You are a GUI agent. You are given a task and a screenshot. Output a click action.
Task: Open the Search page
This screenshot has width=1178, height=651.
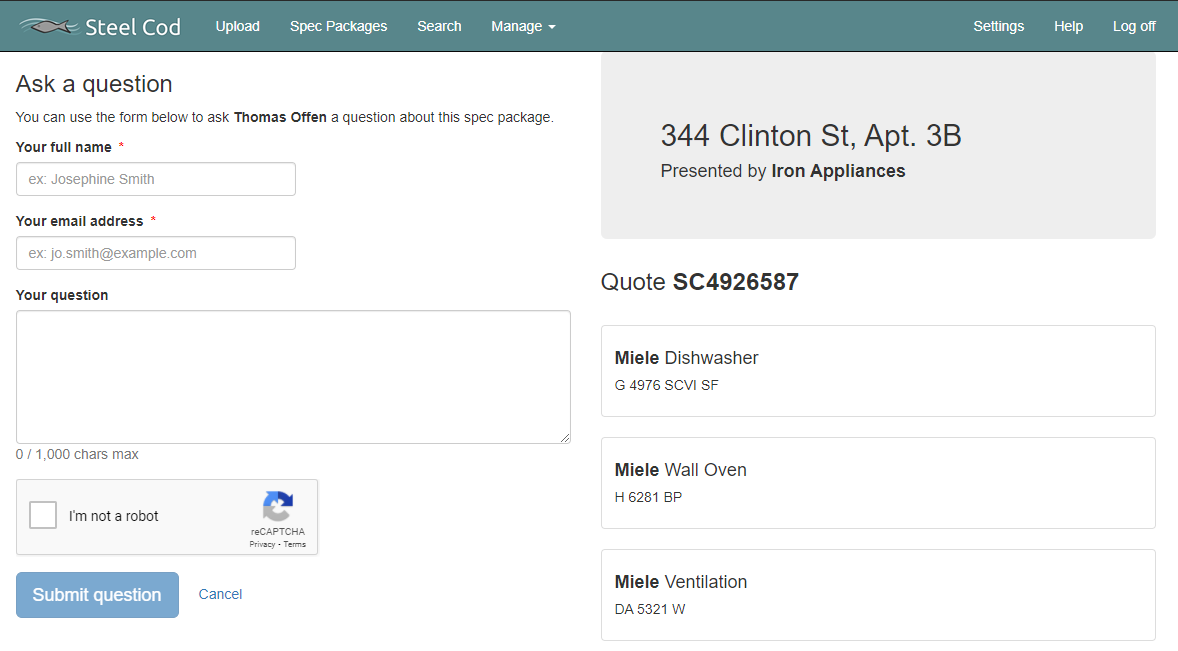[439, 26]
